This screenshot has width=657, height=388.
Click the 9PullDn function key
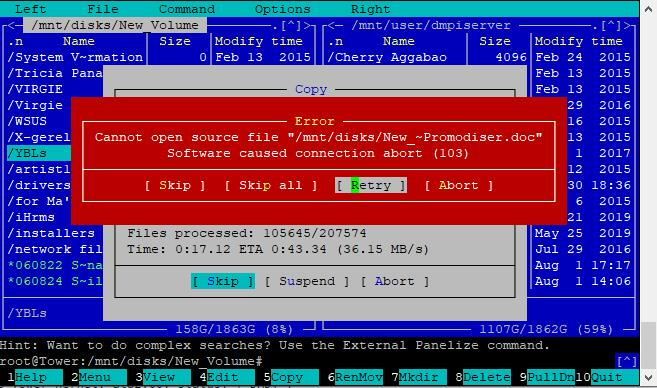point(547,377)
